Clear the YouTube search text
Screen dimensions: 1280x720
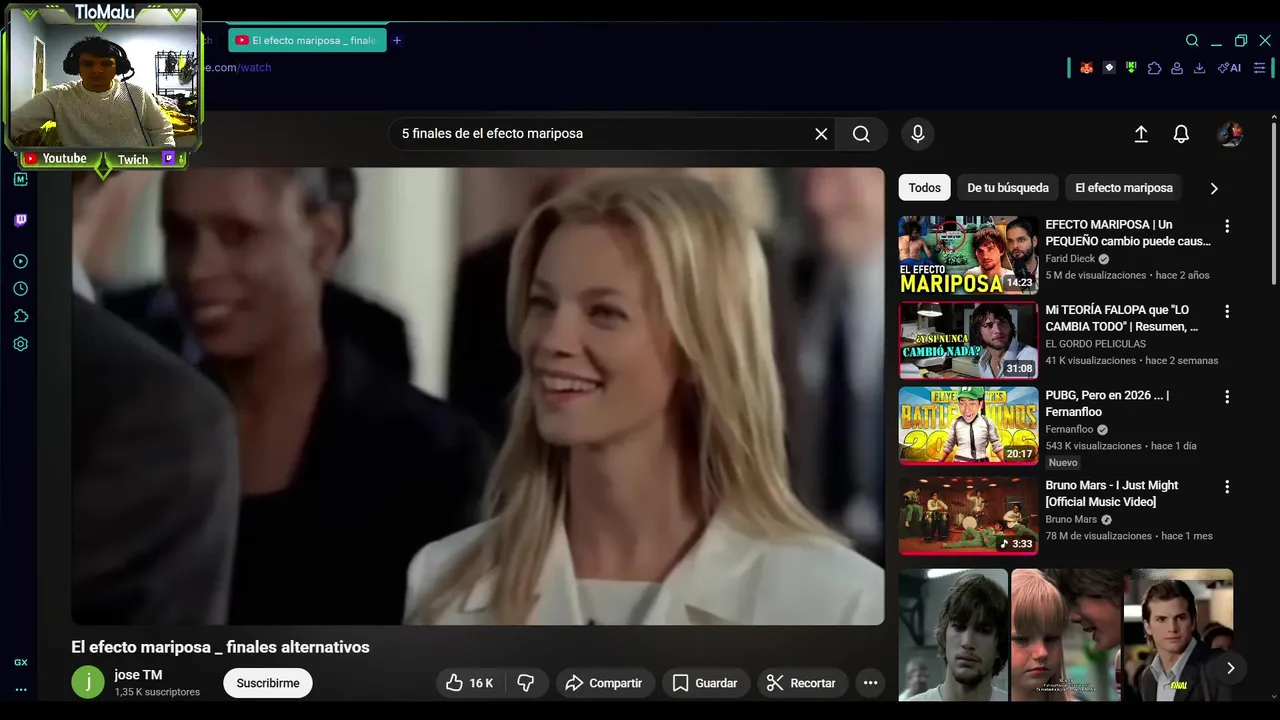[821, 134]
